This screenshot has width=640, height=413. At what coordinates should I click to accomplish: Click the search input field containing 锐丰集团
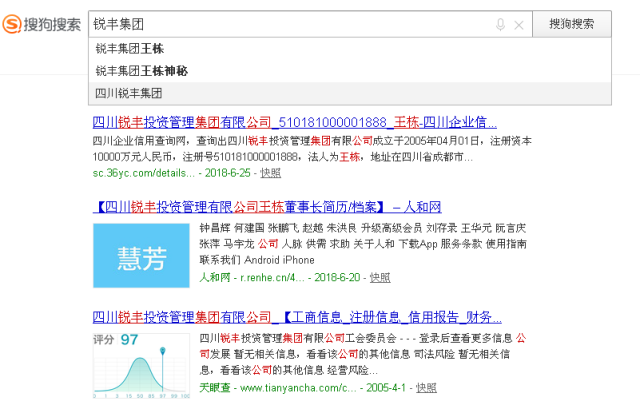[x=290, y=24]
